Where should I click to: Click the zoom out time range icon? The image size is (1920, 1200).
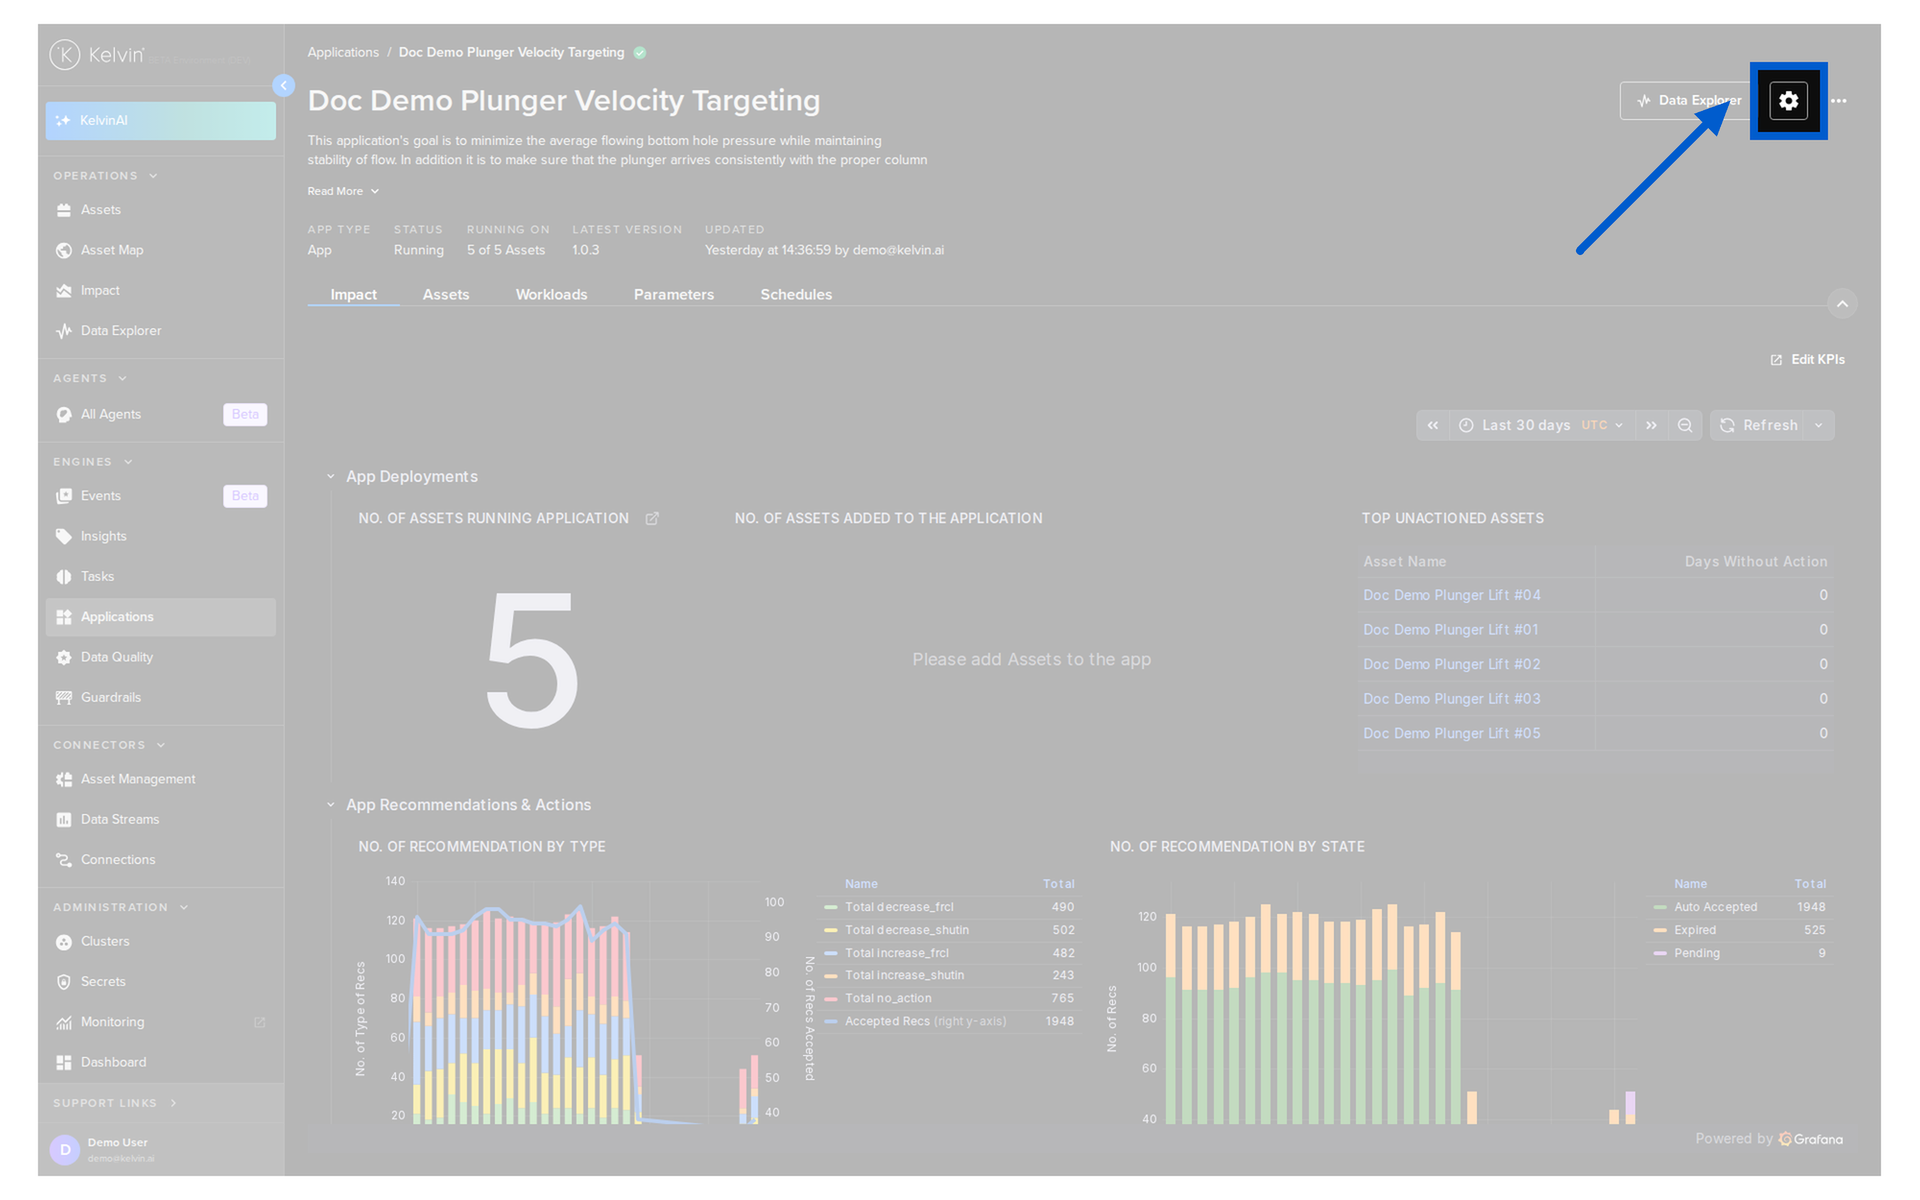(x=1685, y=425)
